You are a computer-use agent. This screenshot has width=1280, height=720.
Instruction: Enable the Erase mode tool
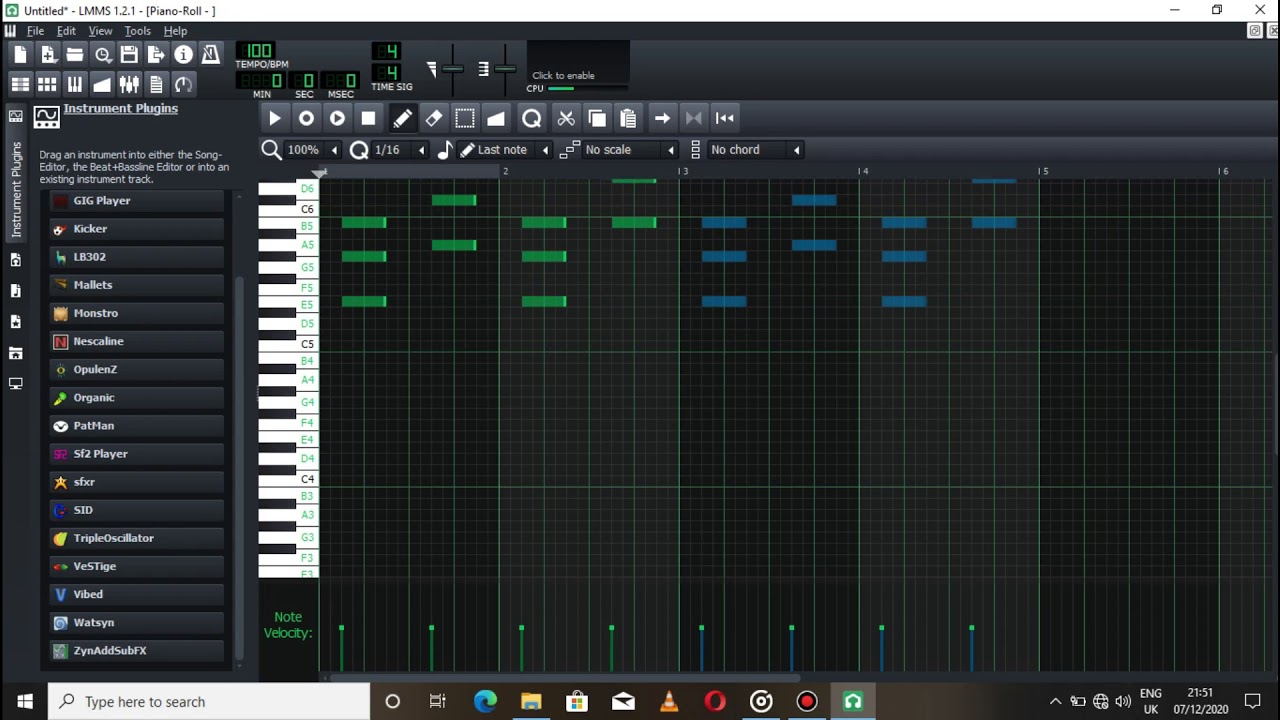[433, 118]
